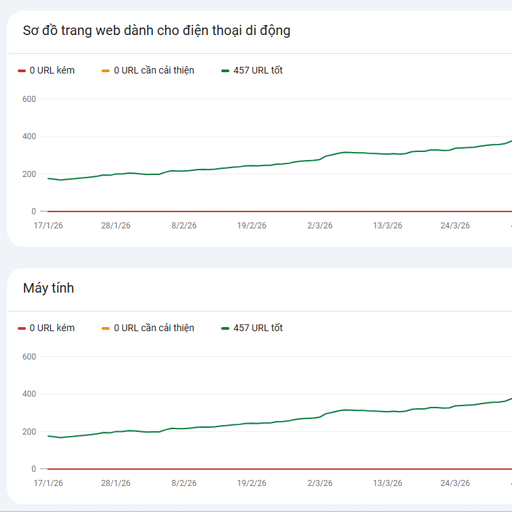This screenshot has width=512, height=512.
Task: Click the 200 axis label on Máy tính chart
Action: click(x=29, y=432)
